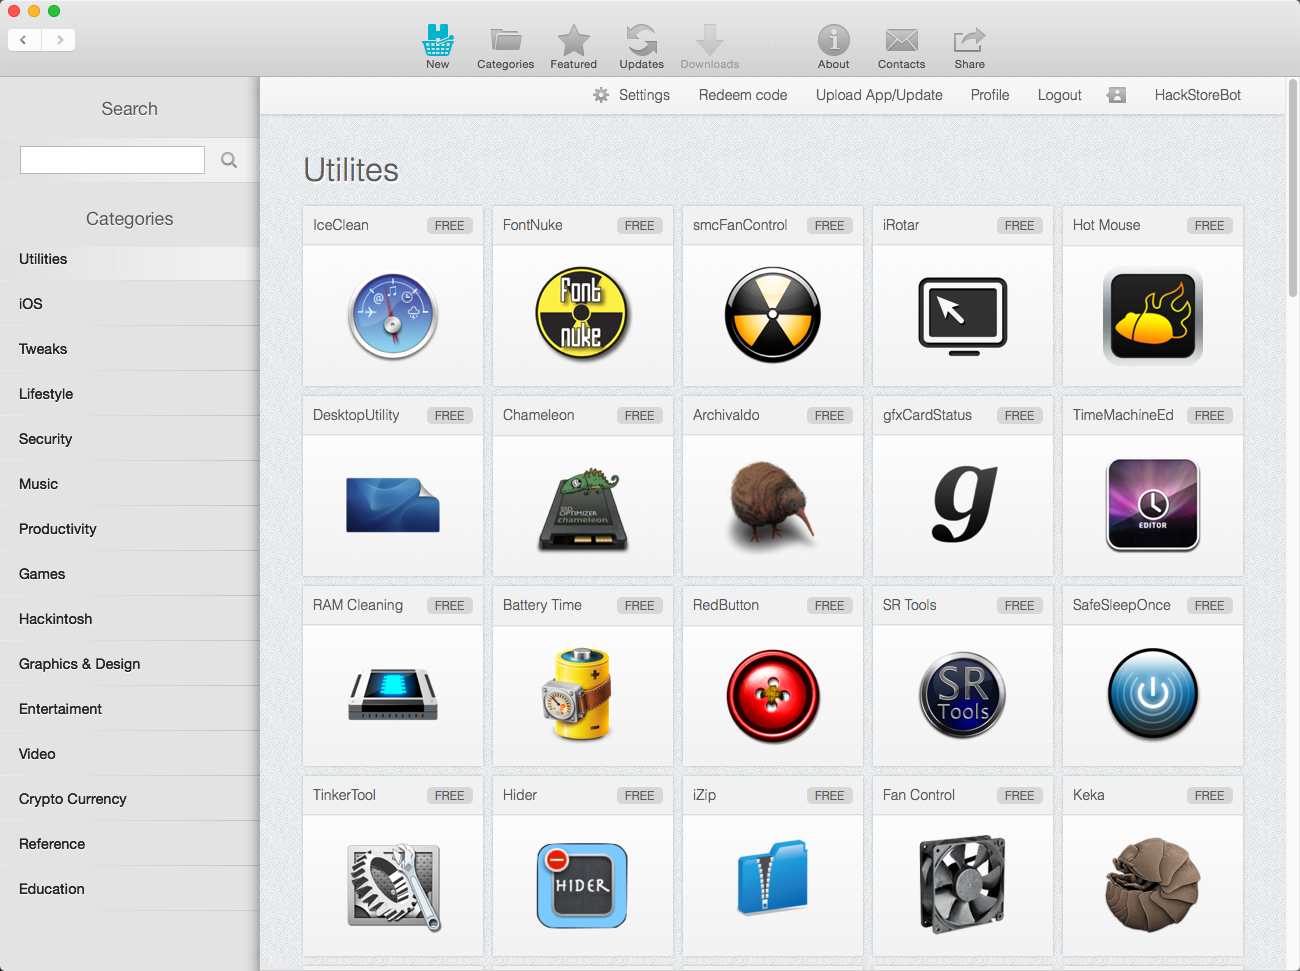The image size is (1300, 971).
Task: Open the HackStoreBot username link
Action: point(1198,95)
